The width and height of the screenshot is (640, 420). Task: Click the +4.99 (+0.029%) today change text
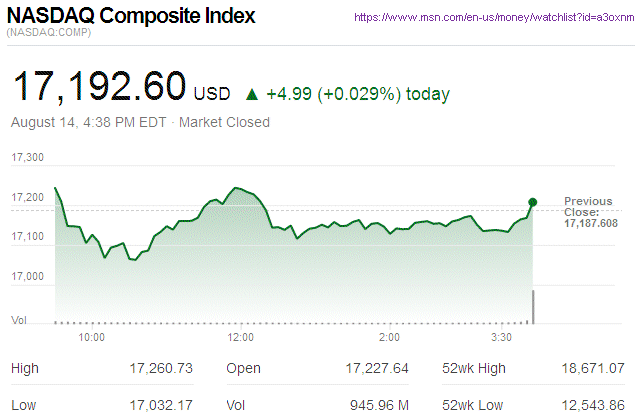pos(357,95)
